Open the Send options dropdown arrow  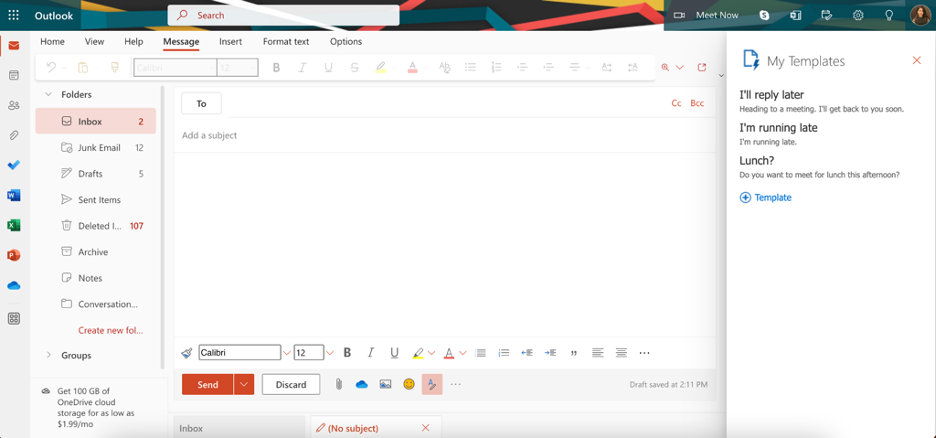pos(244,384)
